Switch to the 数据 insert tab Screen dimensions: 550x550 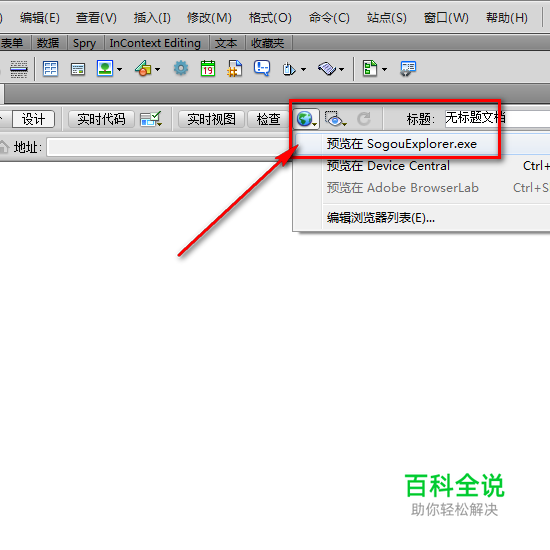48,43
